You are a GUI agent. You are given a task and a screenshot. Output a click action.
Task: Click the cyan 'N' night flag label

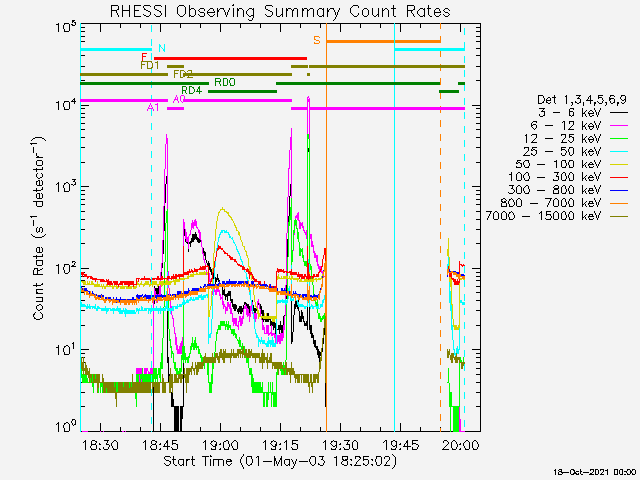click(162, 49)
